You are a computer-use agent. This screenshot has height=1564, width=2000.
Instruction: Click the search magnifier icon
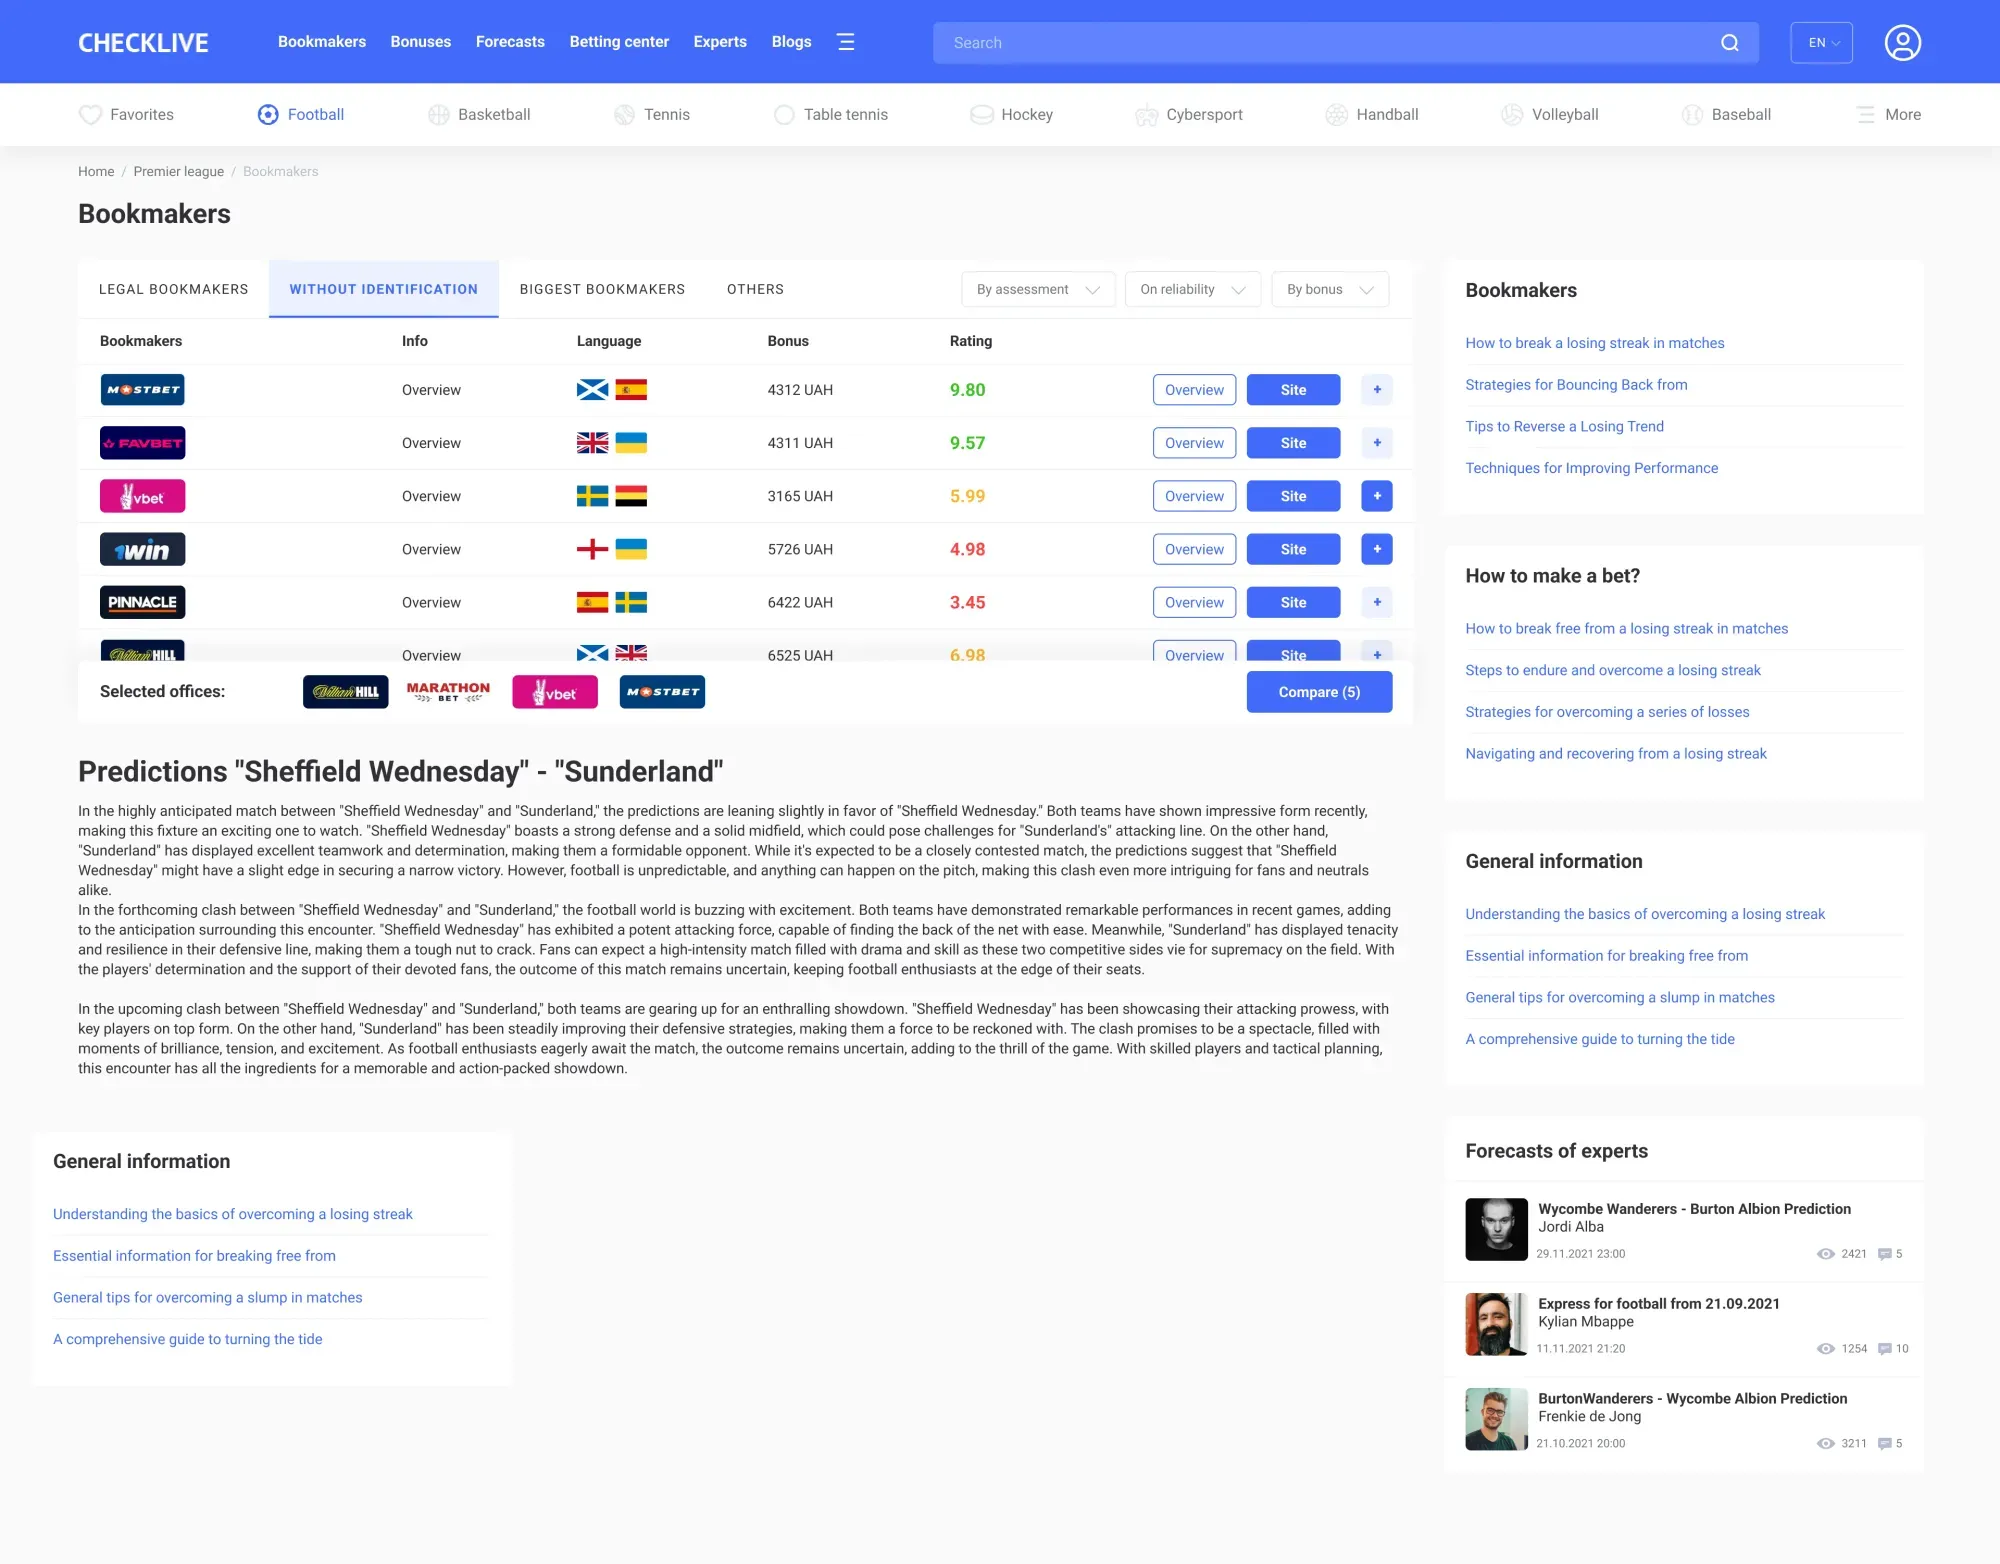pos(1729,42)
